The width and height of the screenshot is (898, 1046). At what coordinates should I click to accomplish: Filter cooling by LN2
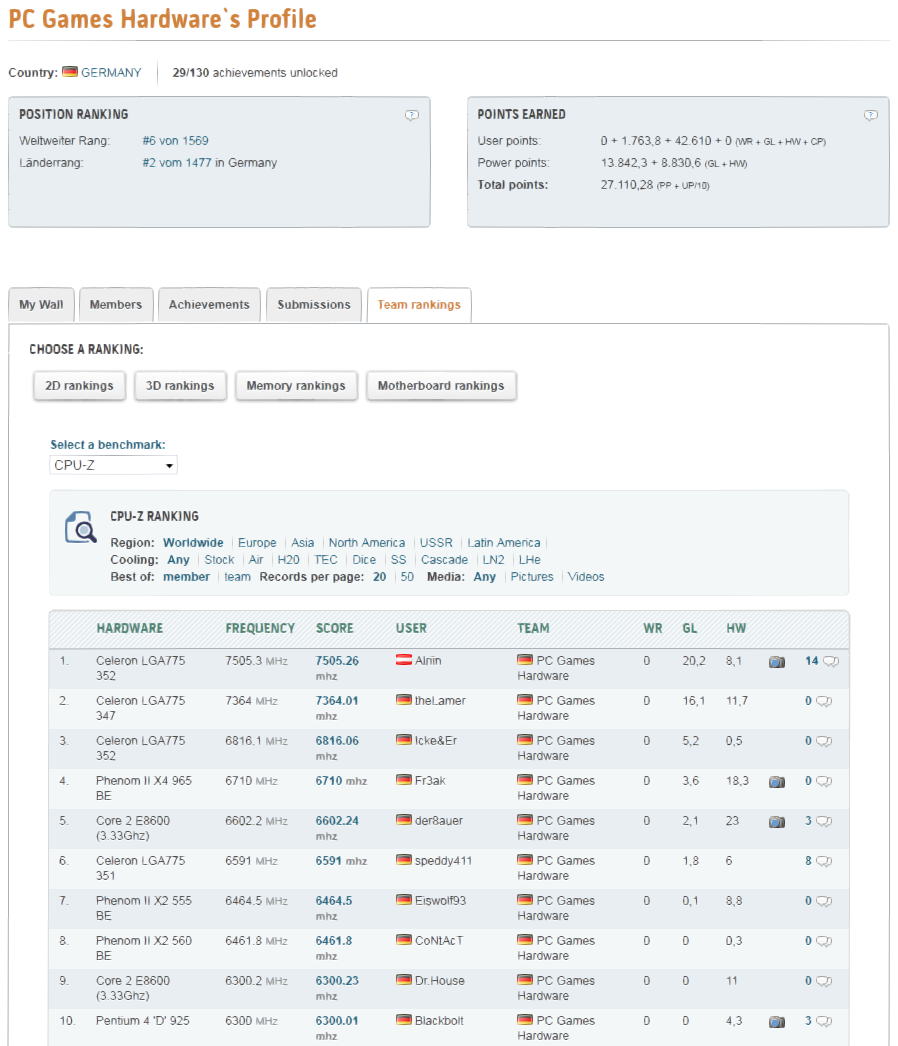(x=493, y=560)
